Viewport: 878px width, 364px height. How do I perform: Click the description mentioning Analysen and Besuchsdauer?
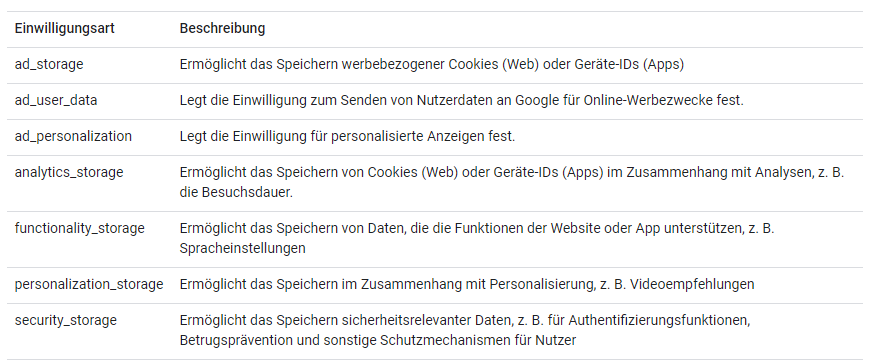coord(512,182)
